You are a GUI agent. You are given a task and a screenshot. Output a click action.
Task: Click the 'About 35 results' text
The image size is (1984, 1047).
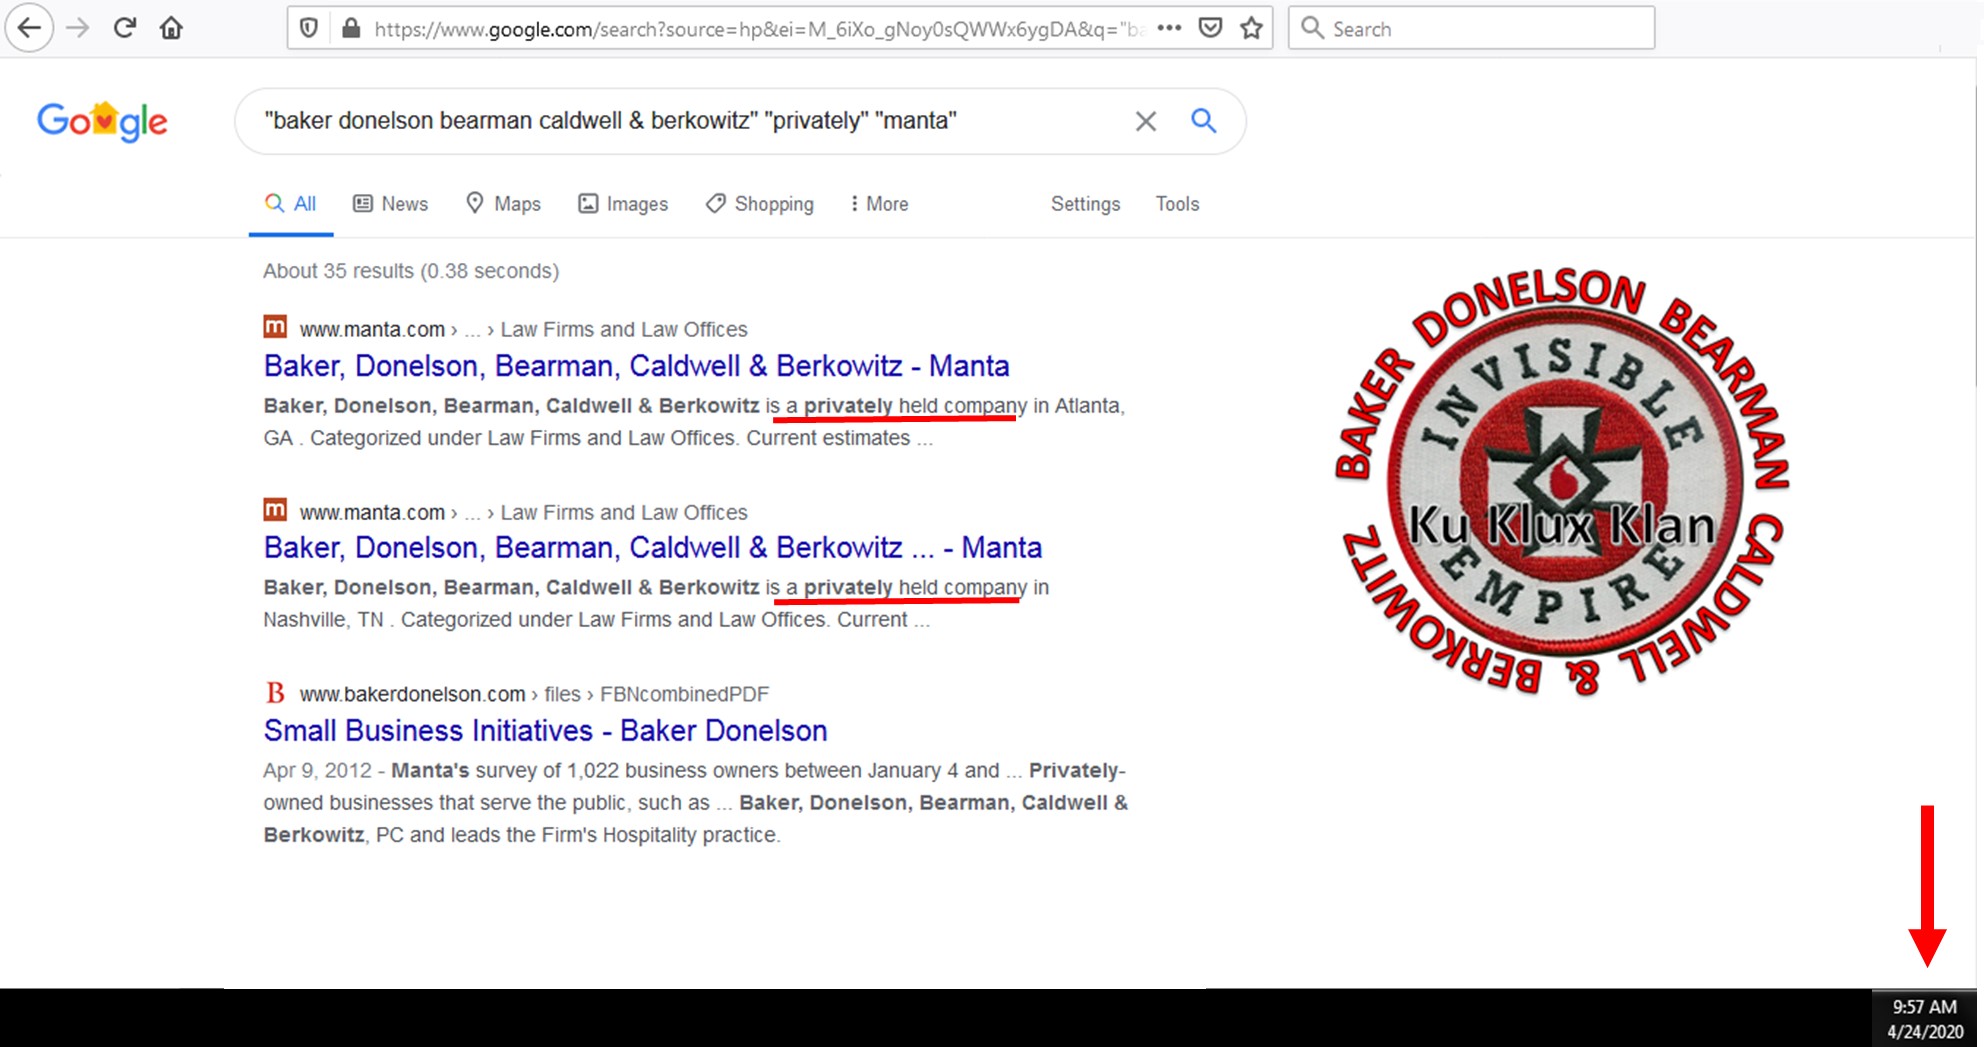click(411, 271)
